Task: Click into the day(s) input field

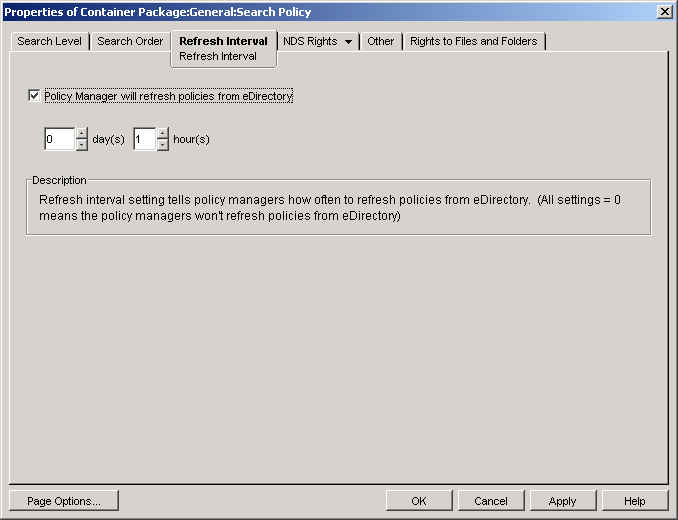Action: pos(59,139)
